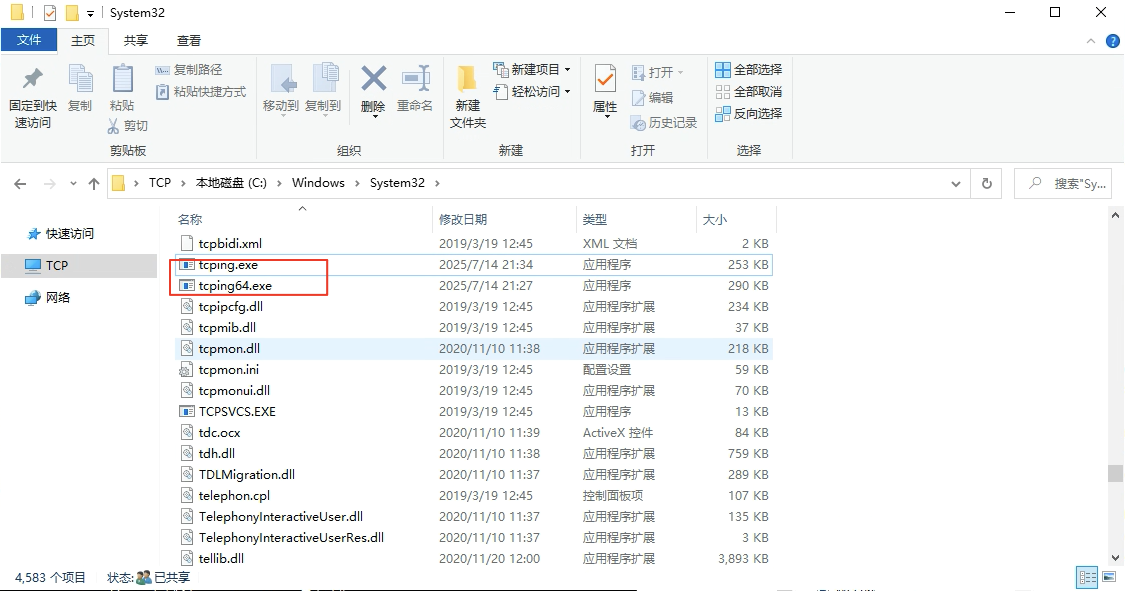The height and width of the screenshot is (591, 1125).
Task: Click the vertical scrollbar thumb in file list
Action: coord(1115,474)
